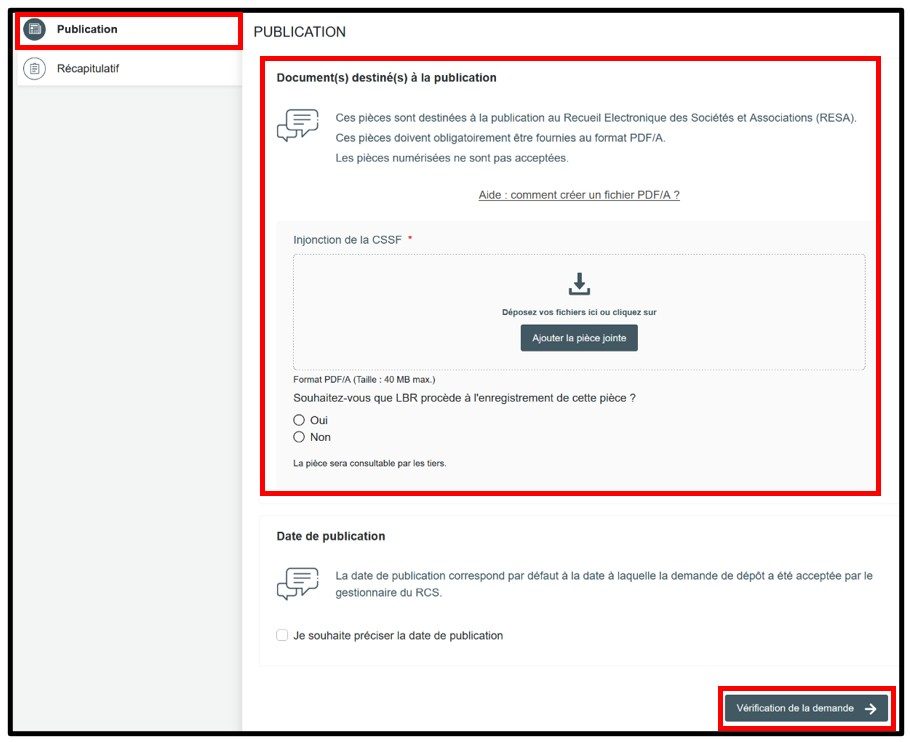This screenshot has width=910, height=742.
Task: Select the Oui radio button
Action: click(x=299, y=420)
